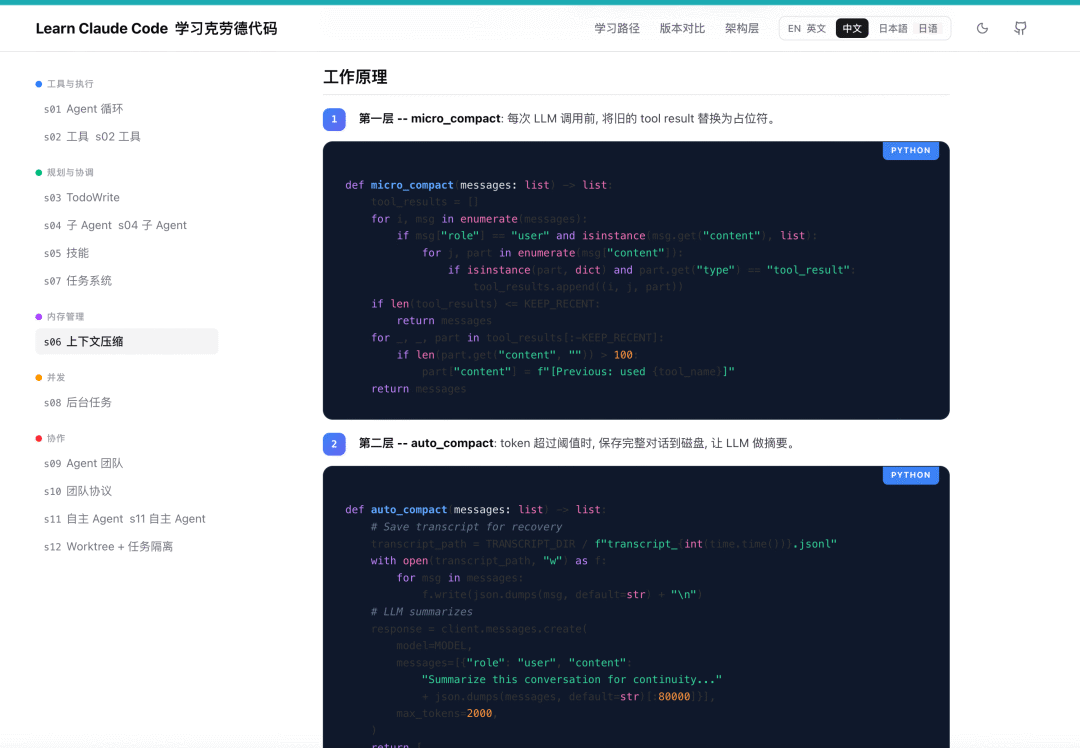
Task: Toggle dark mode with moon icon
Action: (982, 28)
